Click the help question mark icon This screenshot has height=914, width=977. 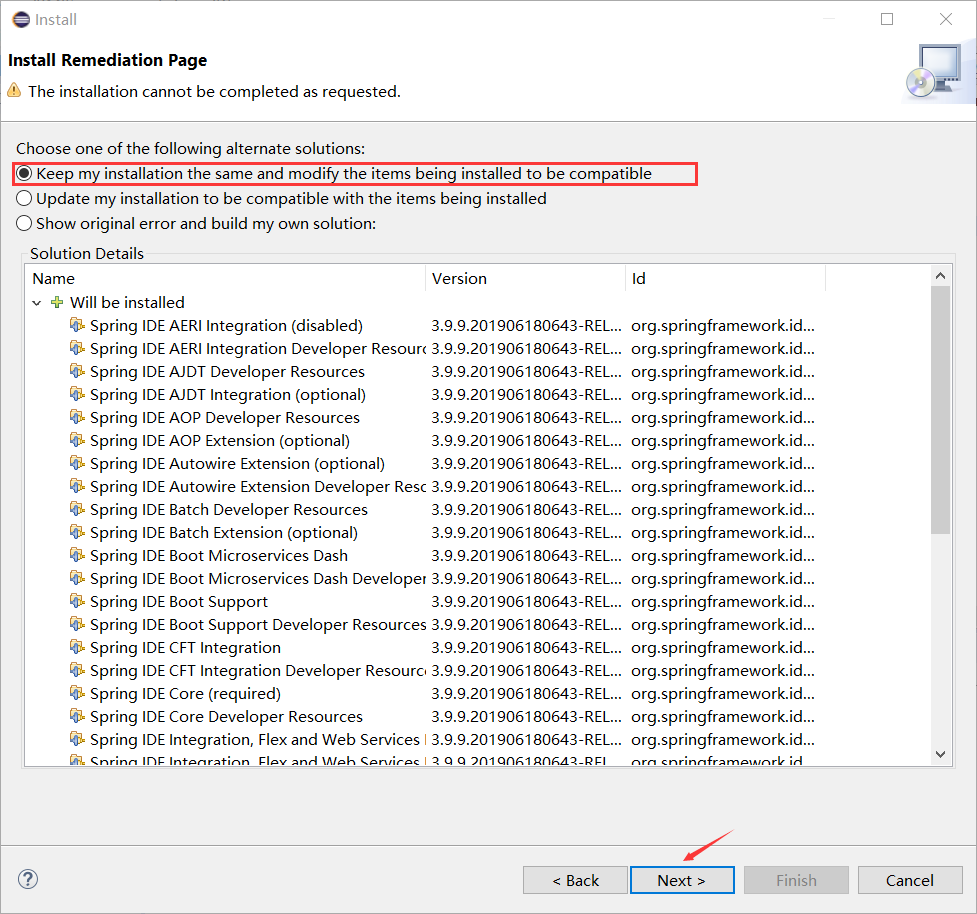27,879
